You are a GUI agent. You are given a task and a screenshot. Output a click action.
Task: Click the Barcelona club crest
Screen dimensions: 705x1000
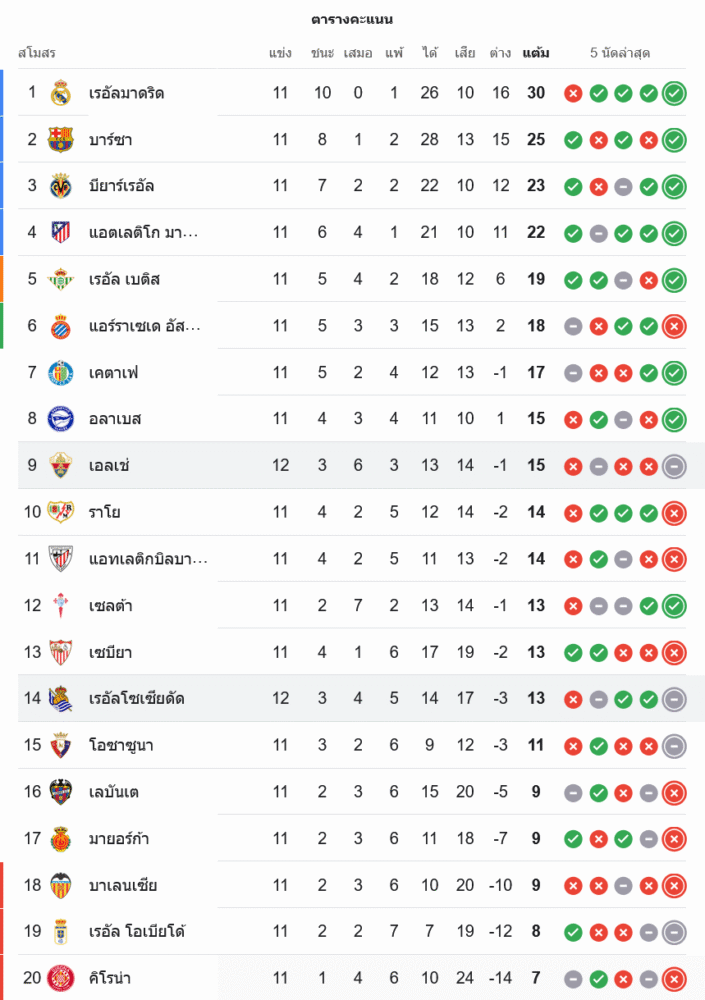pyautogui.click(x=61, y=139)
